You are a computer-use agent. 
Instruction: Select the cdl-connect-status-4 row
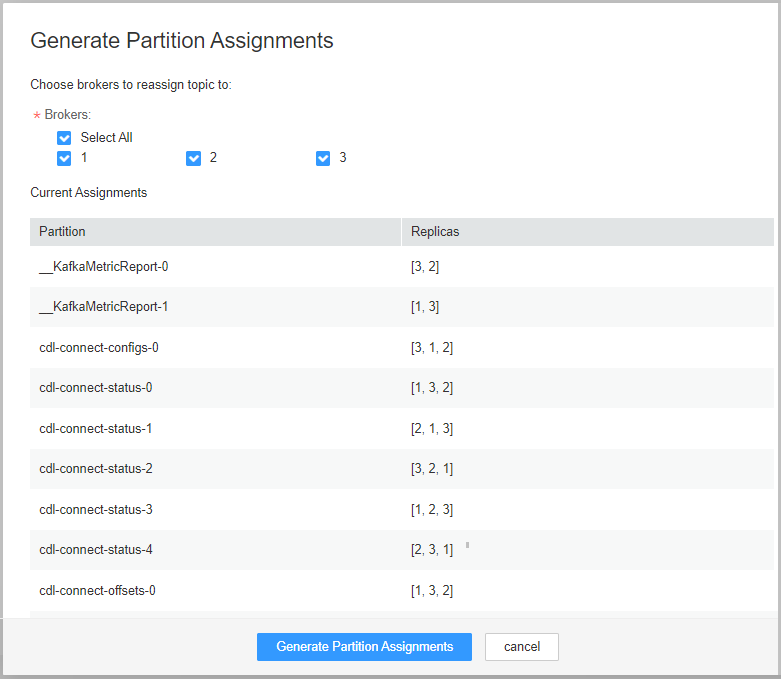[401, 550]
